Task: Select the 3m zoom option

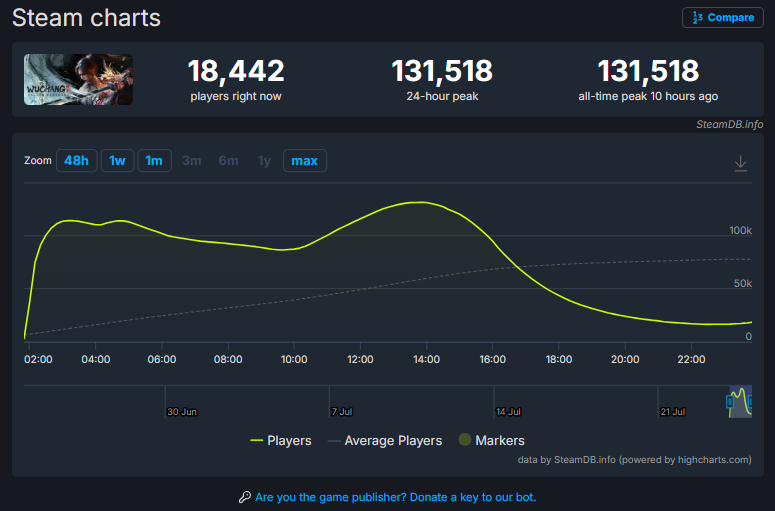Action: tap(191, 161)
